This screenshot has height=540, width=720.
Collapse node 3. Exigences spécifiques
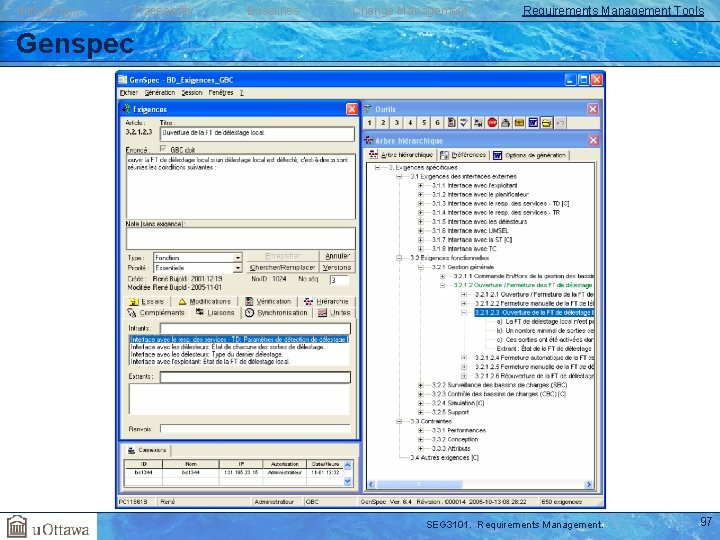point(377,168)
